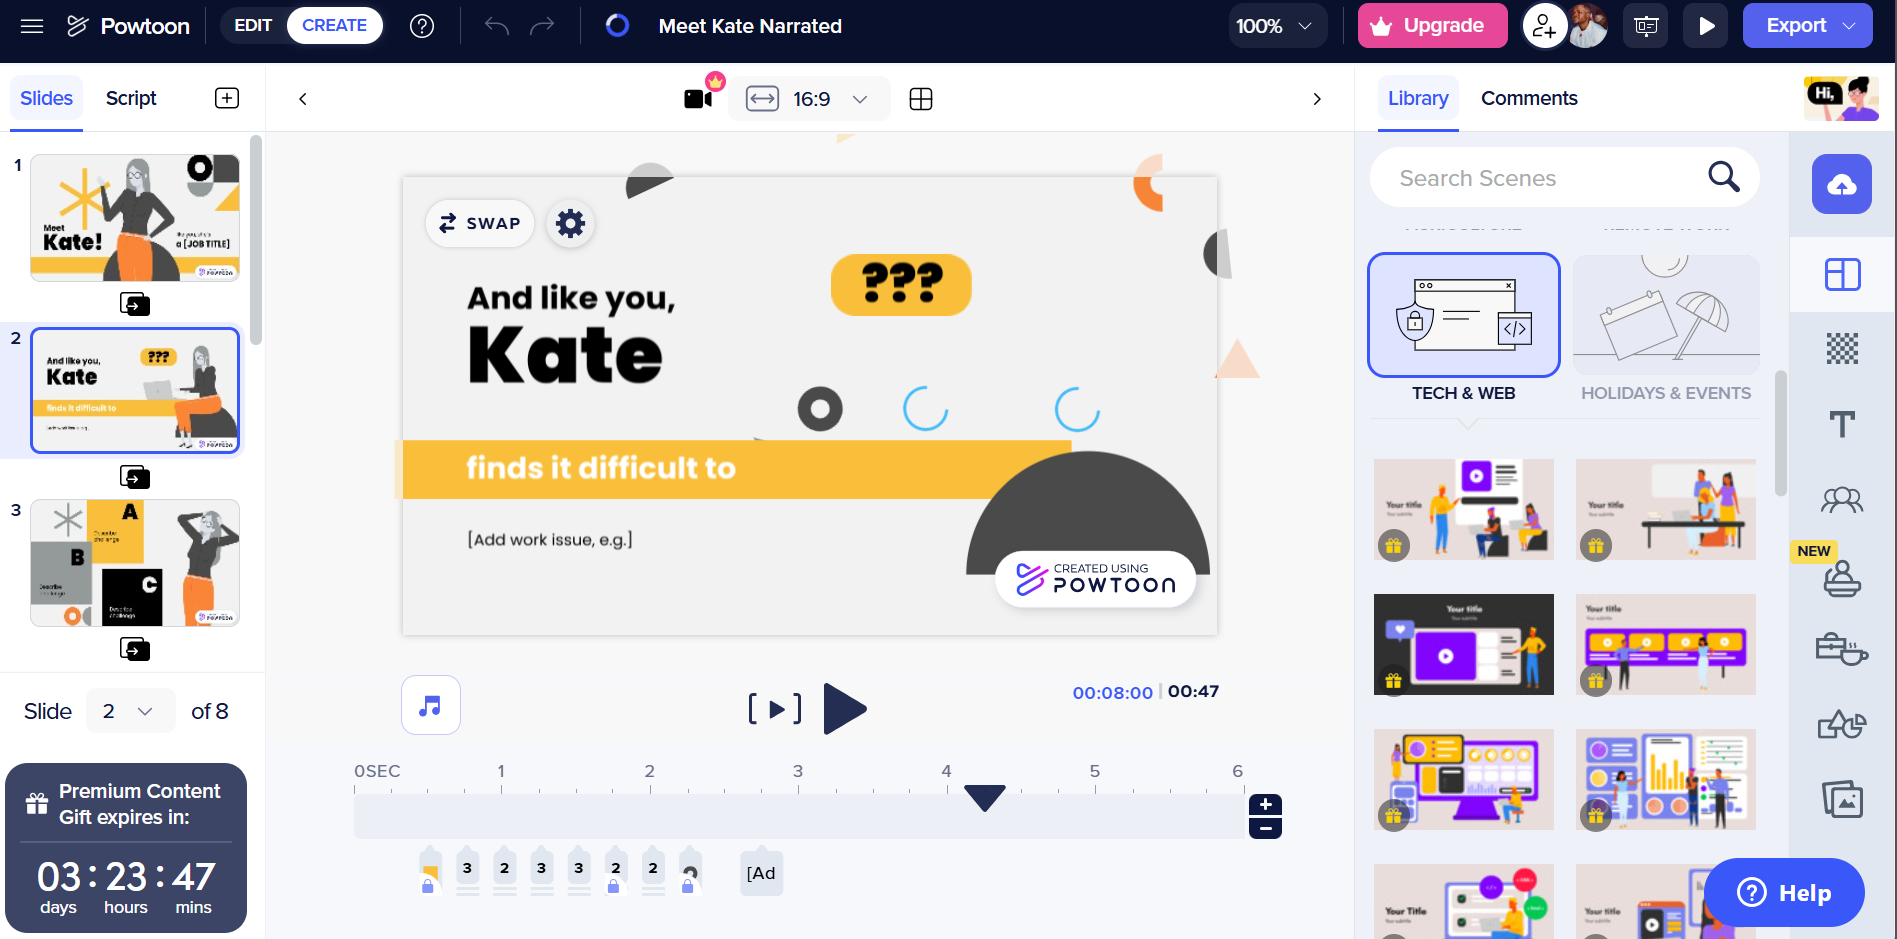Viewport: 1897px width, 939px height.
Task: Click the search magnifier icon
Action: click(x=1723, y=177)
